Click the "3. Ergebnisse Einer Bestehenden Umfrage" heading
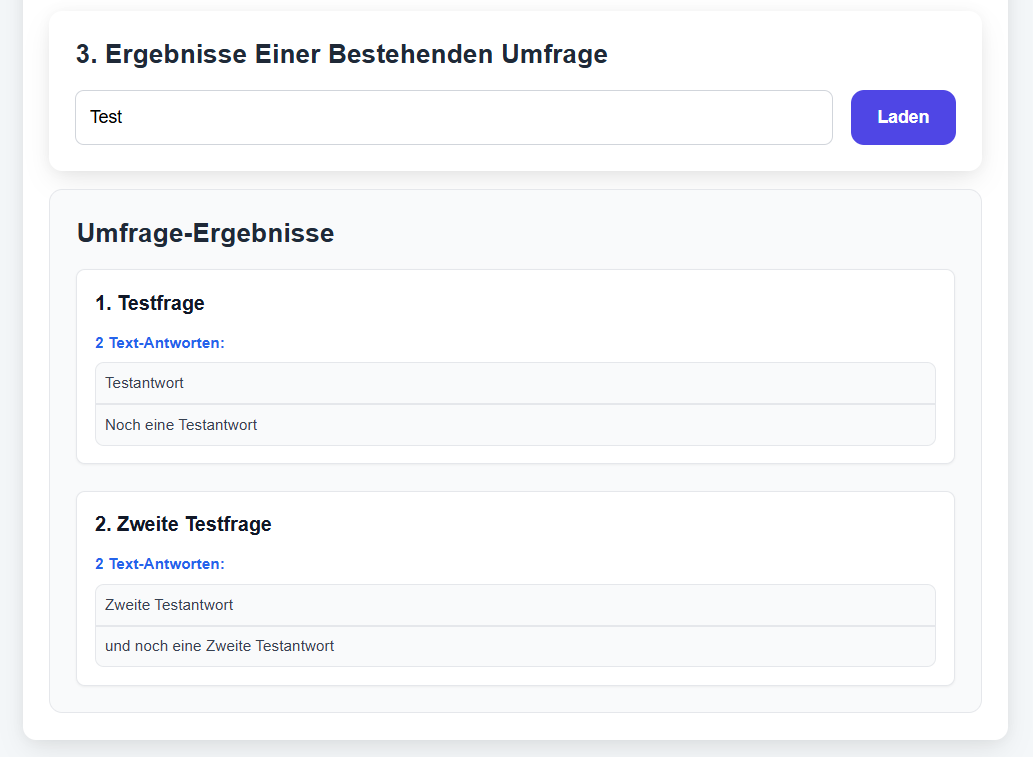The width and height of the screenshot is (1033, 757). tap(341, 54)
